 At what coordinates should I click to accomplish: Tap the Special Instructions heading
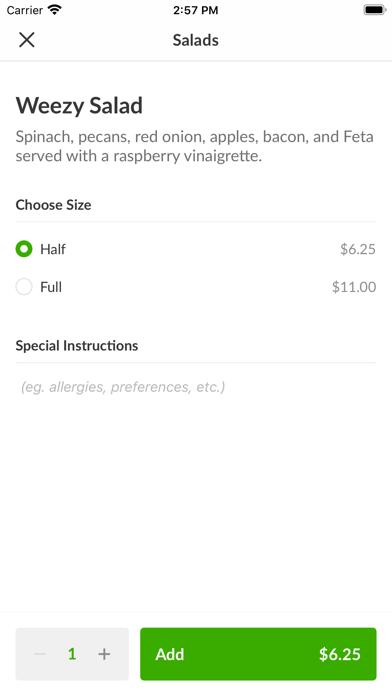[x=77, y=345]
